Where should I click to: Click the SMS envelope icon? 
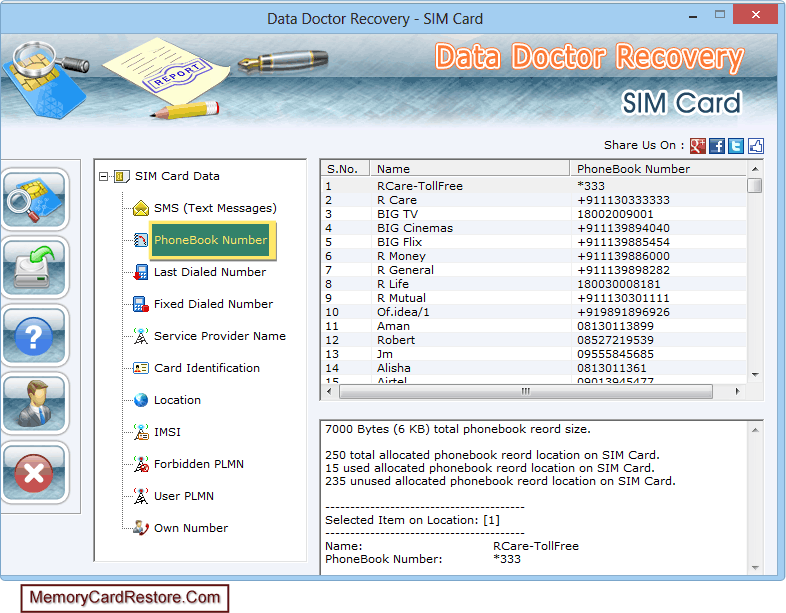[141, 208]
